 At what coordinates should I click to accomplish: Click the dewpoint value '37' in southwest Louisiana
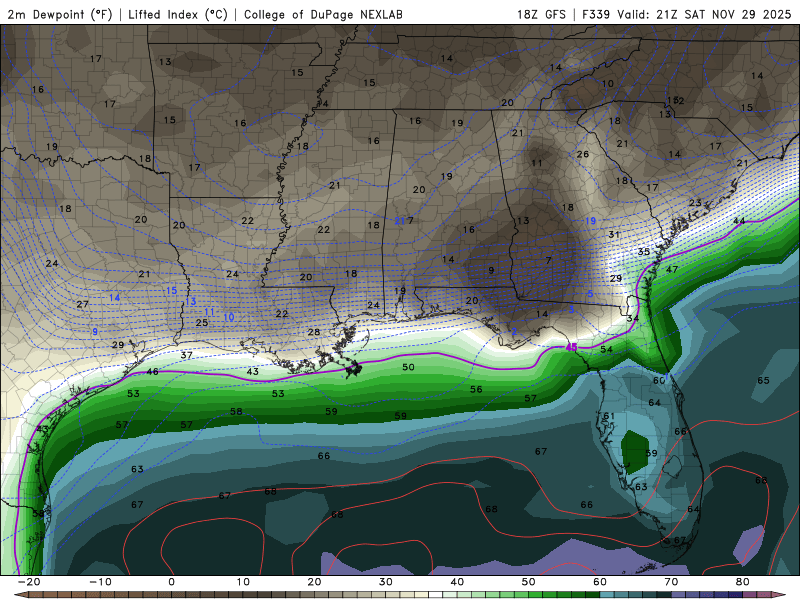186,356
